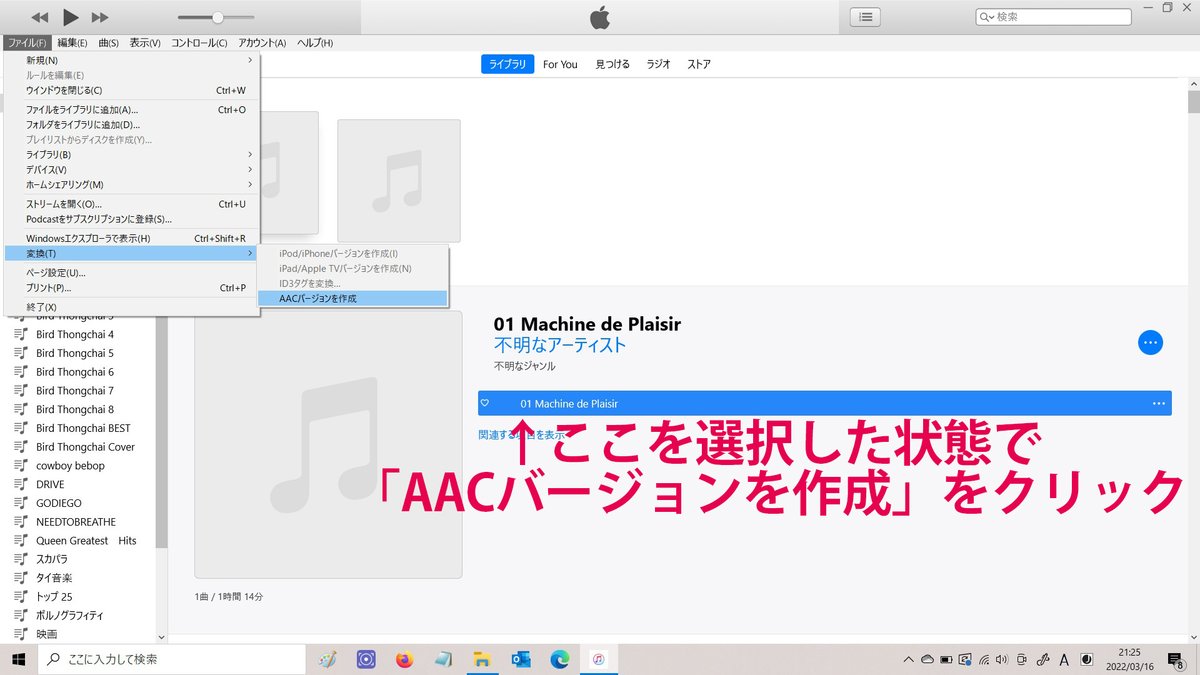Click the Queen Greatest Hits playlist icon

click(20, 541)
